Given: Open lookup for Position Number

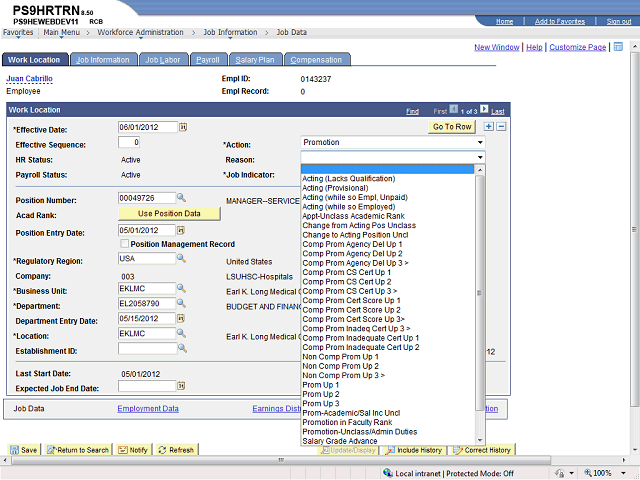Looking at the screenshot, I should [x=181, y=198].
